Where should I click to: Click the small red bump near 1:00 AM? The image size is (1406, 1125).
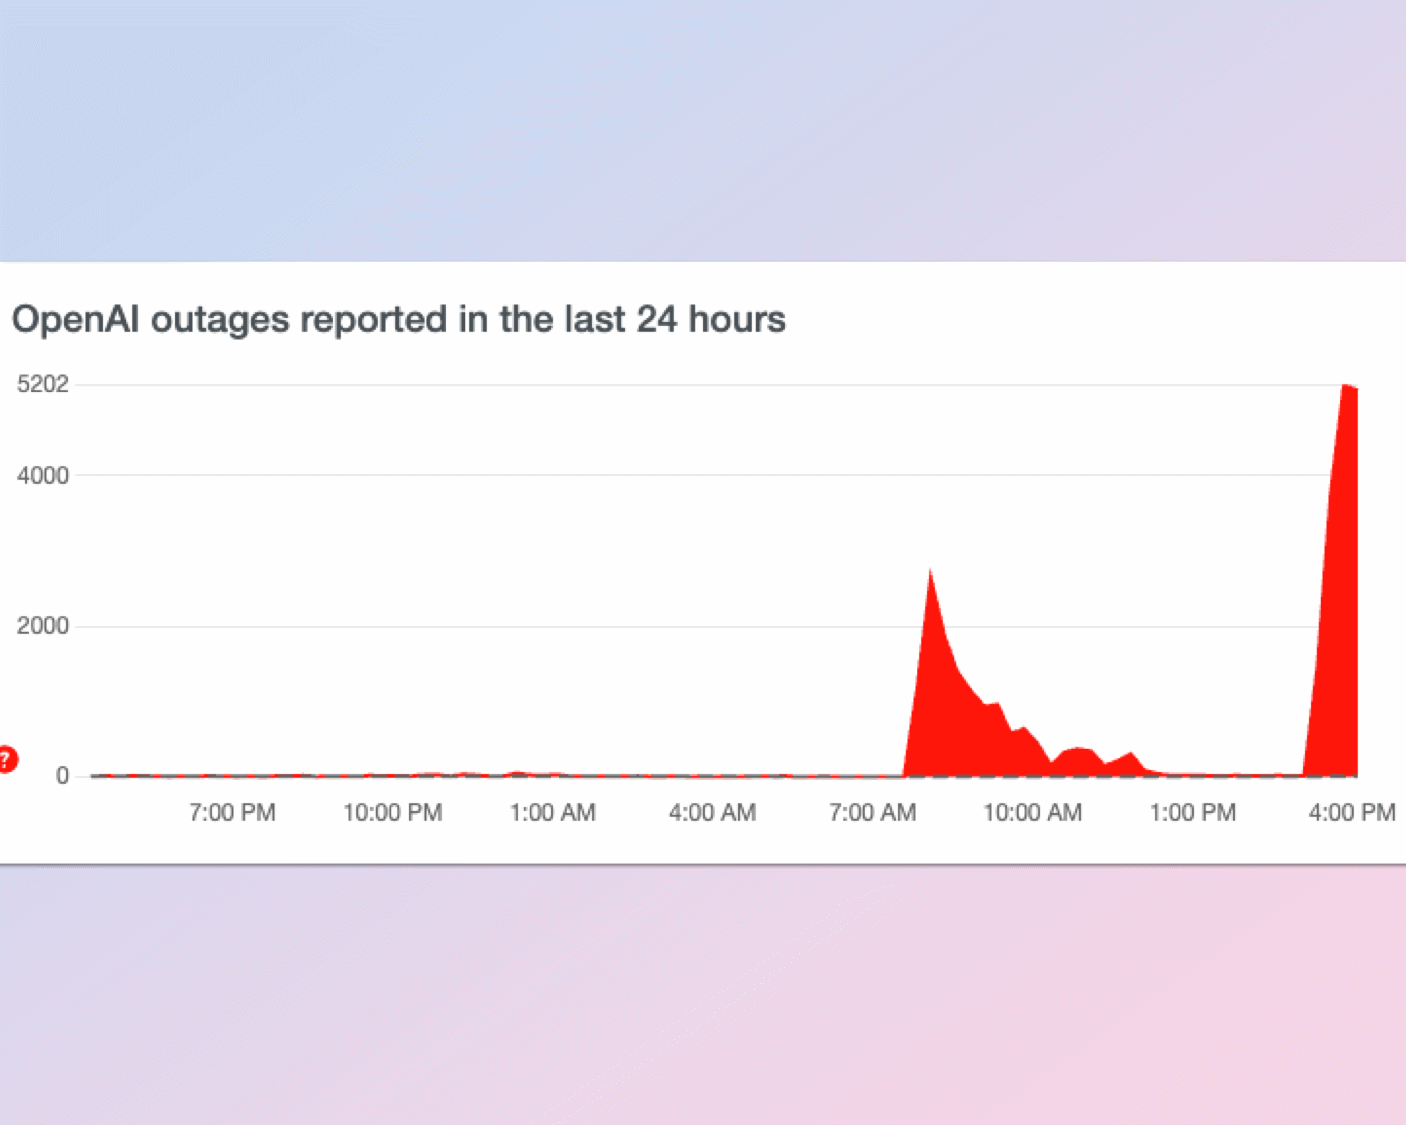(517, 773)
